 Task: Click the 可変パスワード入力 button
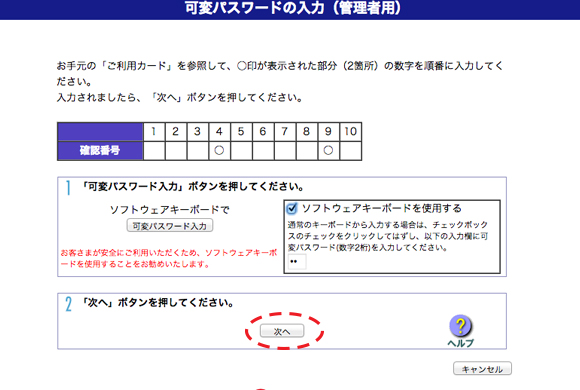tap(170, 226)
